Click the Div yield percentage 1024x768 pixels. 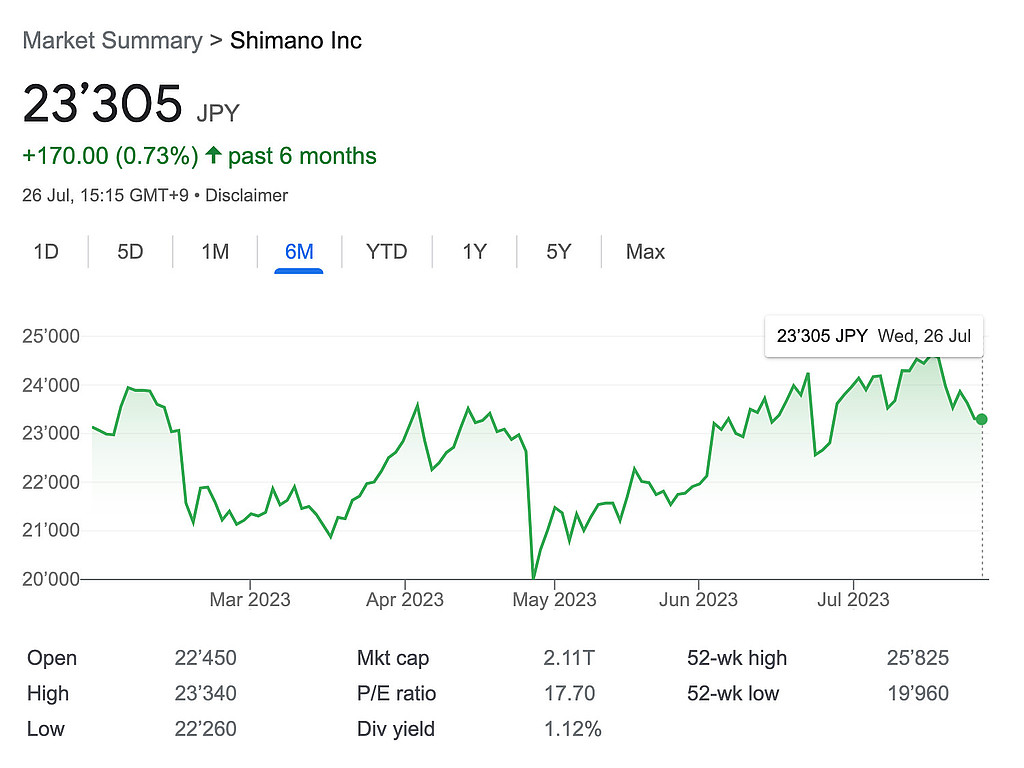pos(572,729)
